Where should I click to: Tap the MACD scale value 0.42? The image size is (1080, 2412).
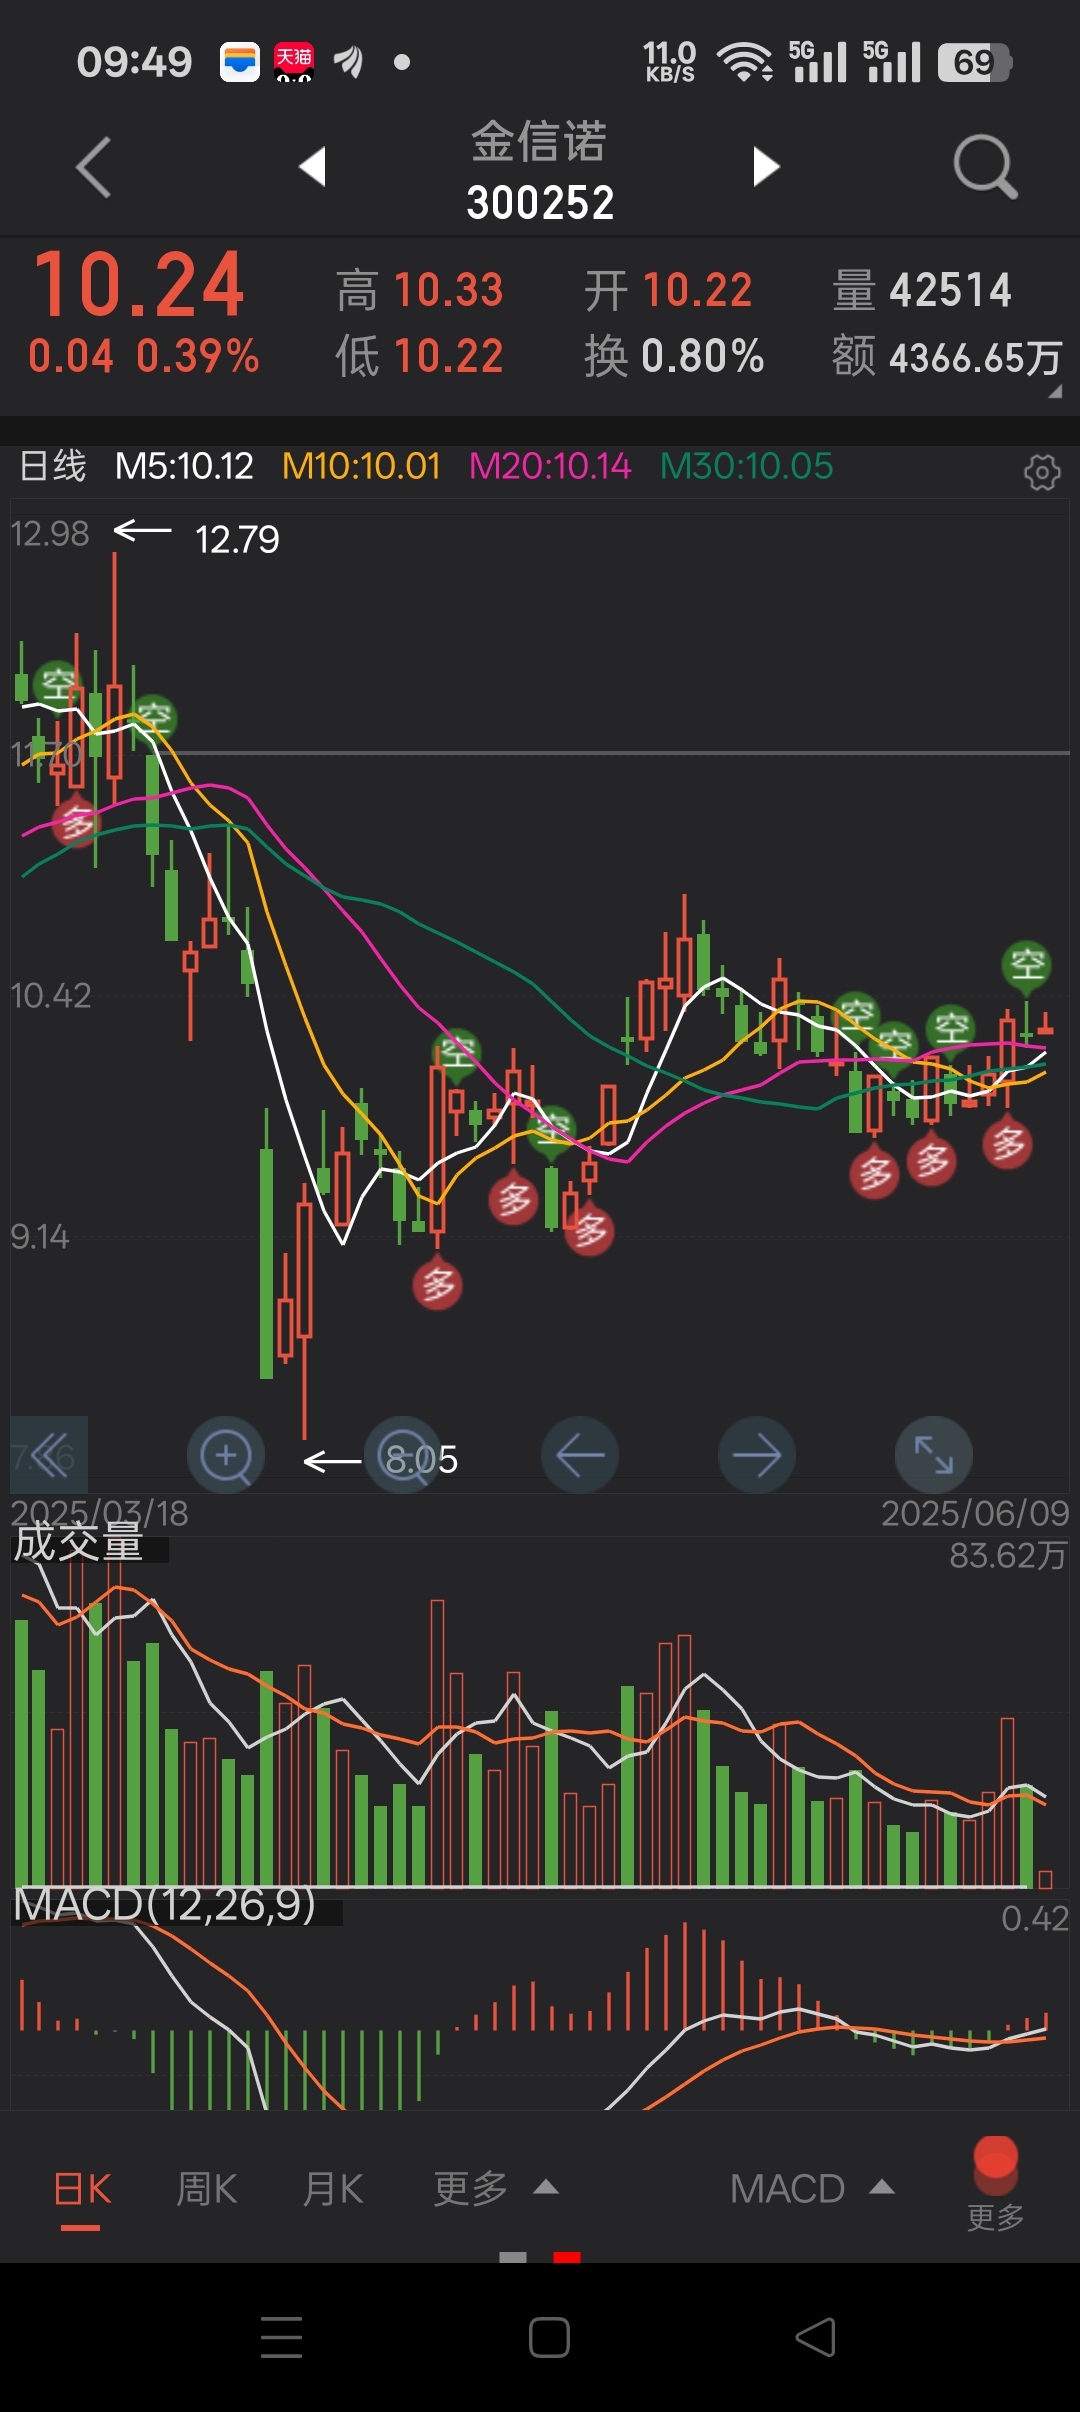pos(1035,1918)
